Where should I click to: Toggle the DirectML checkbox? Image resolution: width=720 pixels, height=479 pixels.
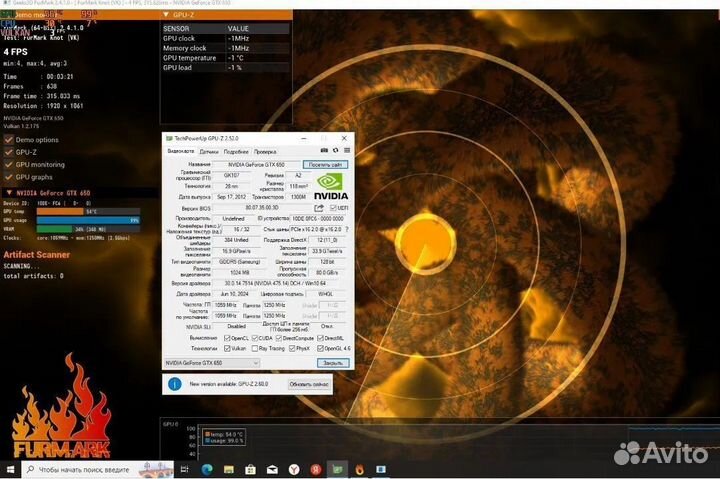(321, 338)
